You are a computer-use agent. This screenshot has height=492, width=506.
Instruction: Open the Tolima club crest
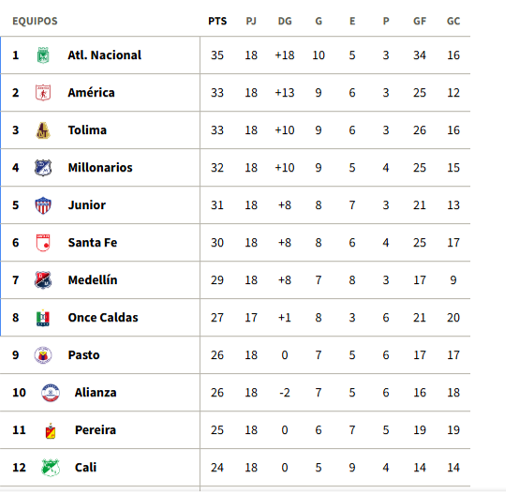pyautogui.click(x=43, y=130)
